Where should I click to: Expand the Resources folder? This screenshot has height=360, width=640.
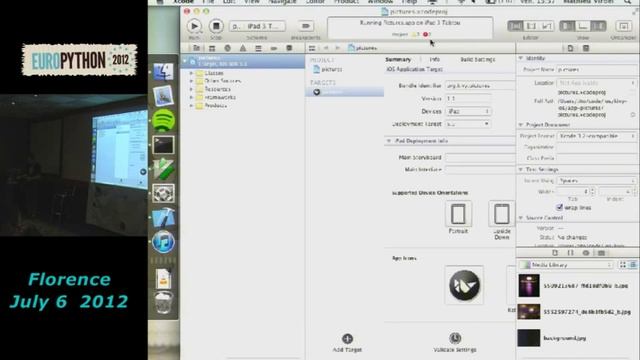(191, 89)
